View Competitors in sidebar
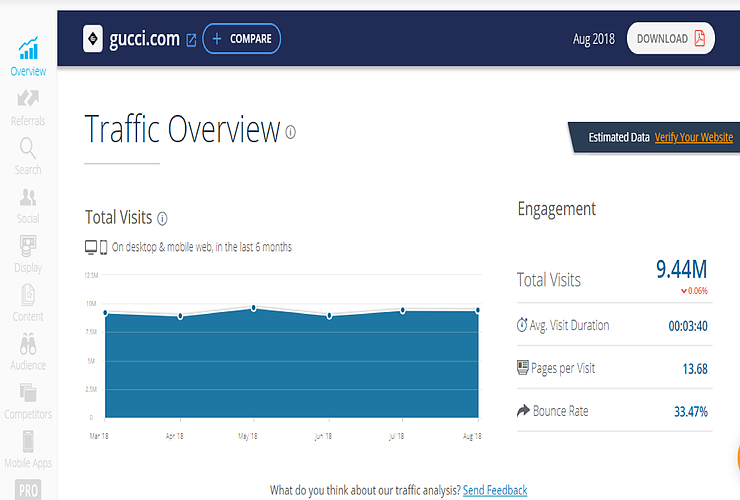The image size is (740, 500). 28,399
